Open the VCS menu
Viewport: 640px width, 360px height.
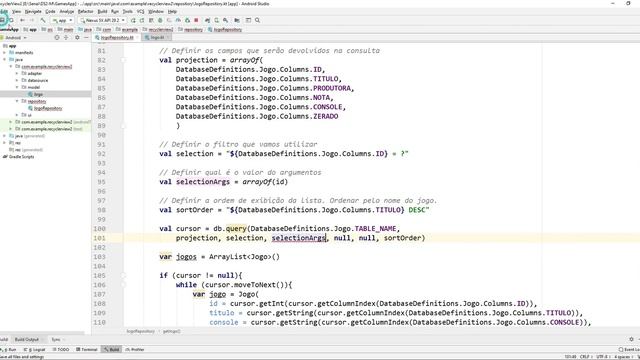pyautogui.click(x=140, y=11)
